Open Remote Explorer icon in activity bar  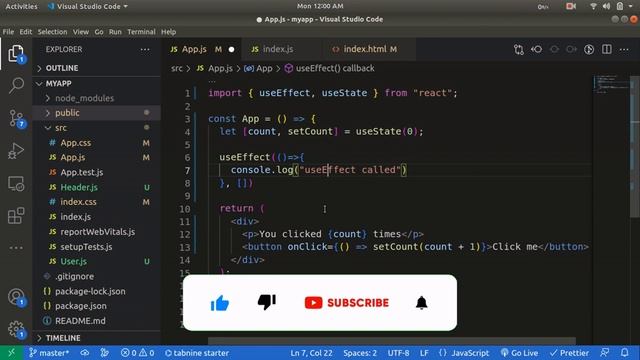pyautogui.click(x=16, y=184)
